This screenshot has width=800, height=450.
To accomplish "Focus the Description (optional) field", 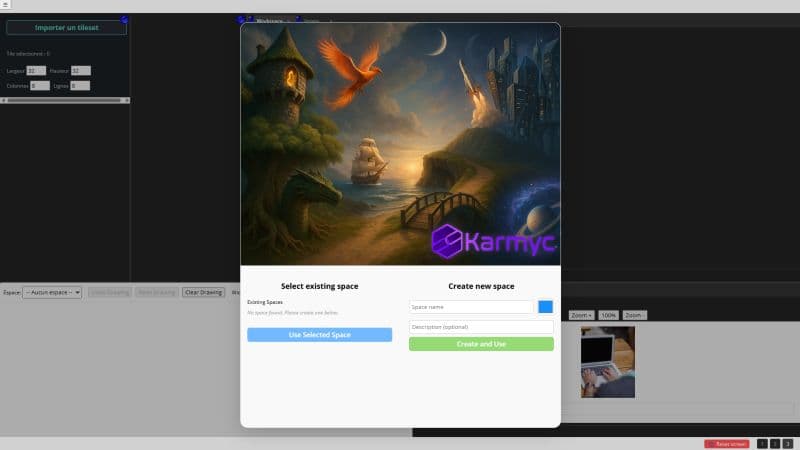I will pyautogui.click(x=481, y=327).
